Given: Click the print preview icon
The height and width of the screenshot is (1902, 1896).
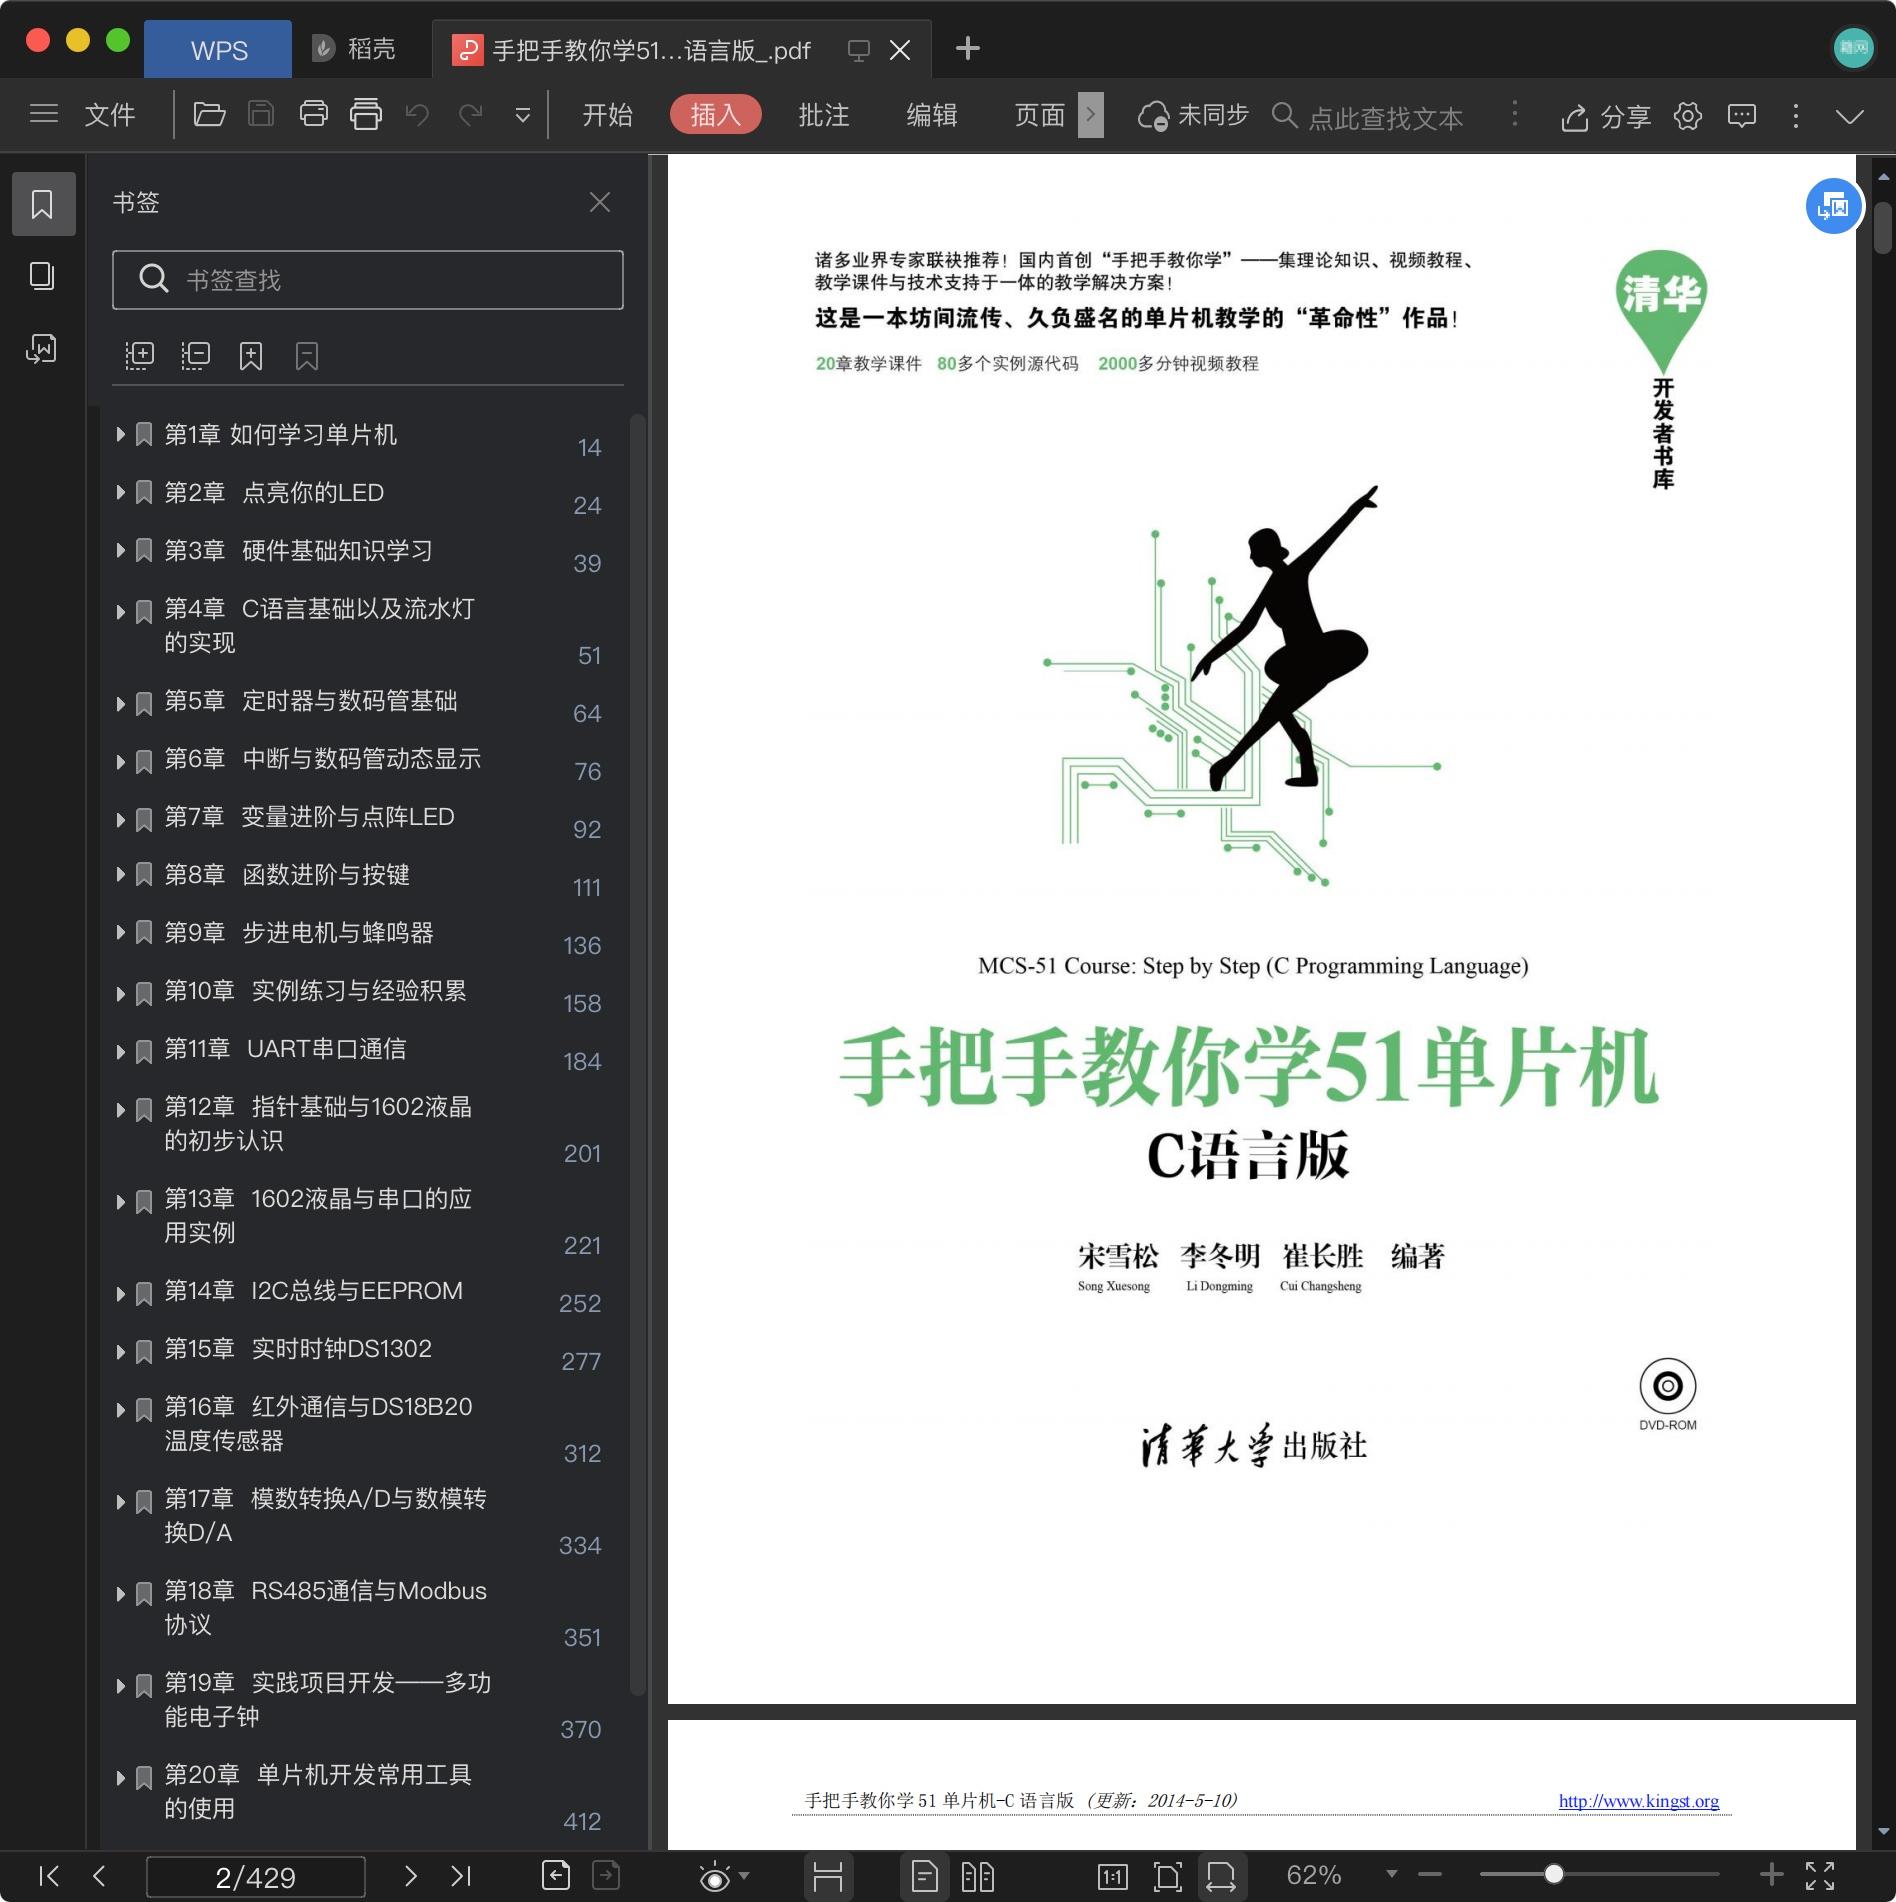Looking at the screenshot, I should pyautogui.click(x=366, y=114).
